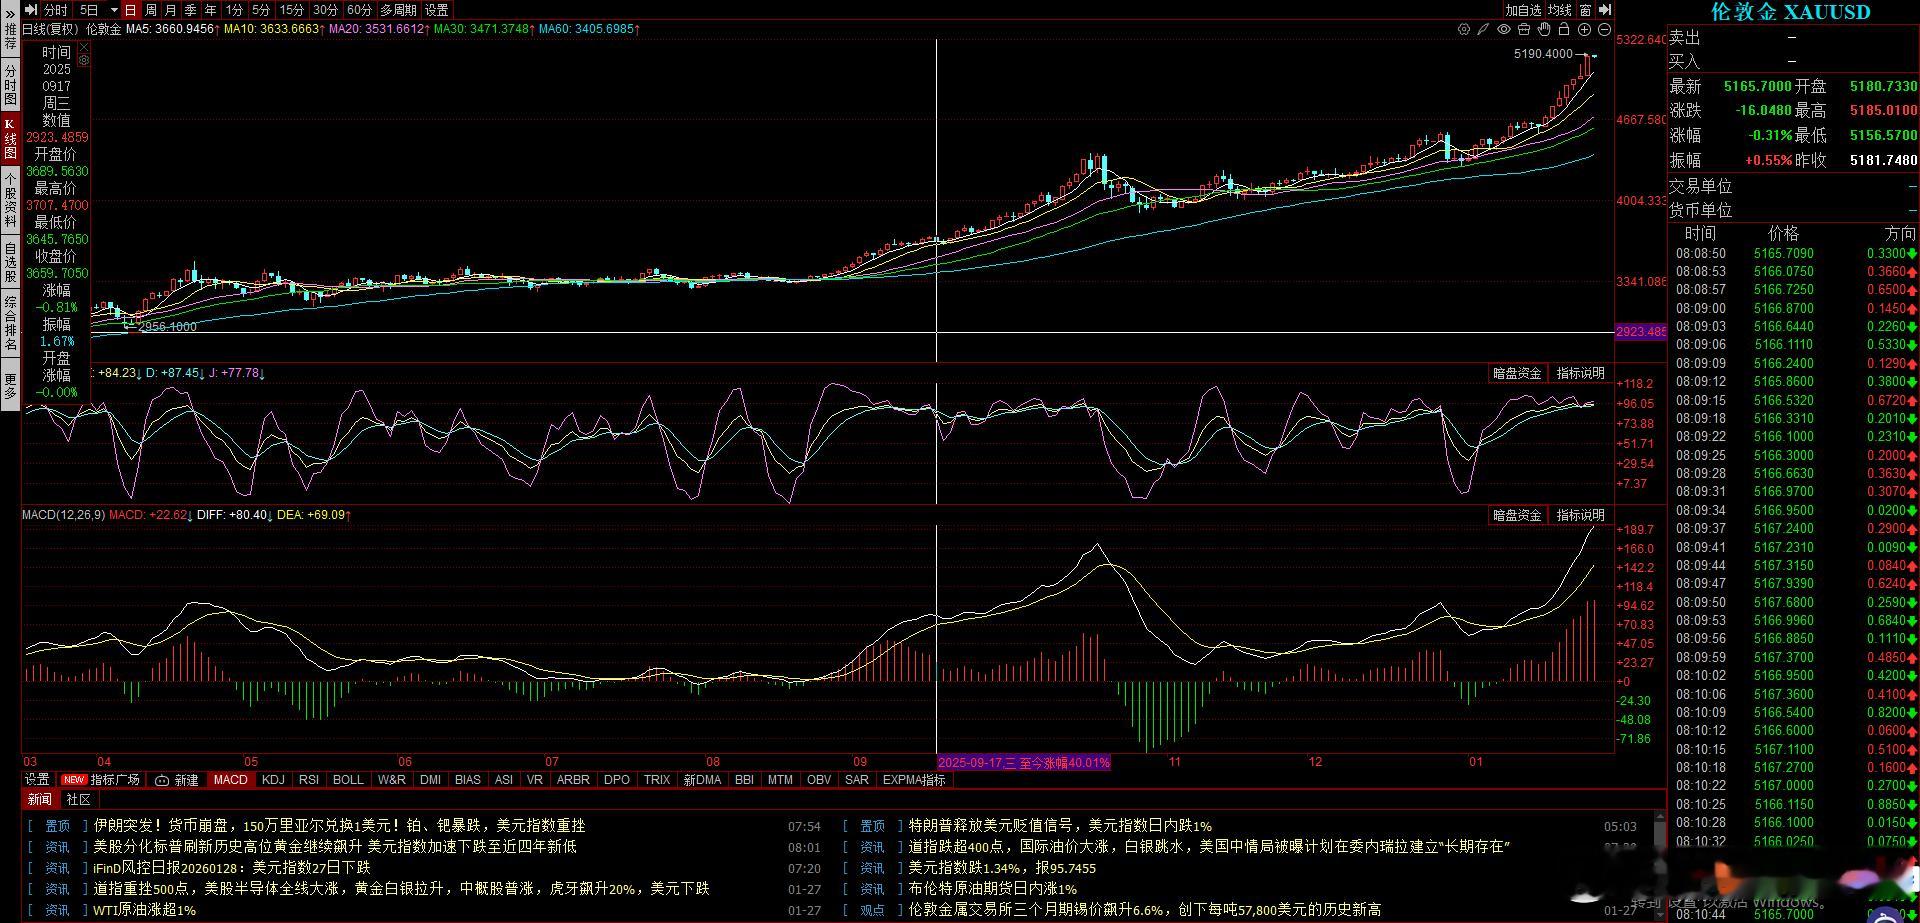The height and width of the screenshot is (923, 1920).
Task: Click the 指标说明 indicator help button
Action: (1580, 515)
